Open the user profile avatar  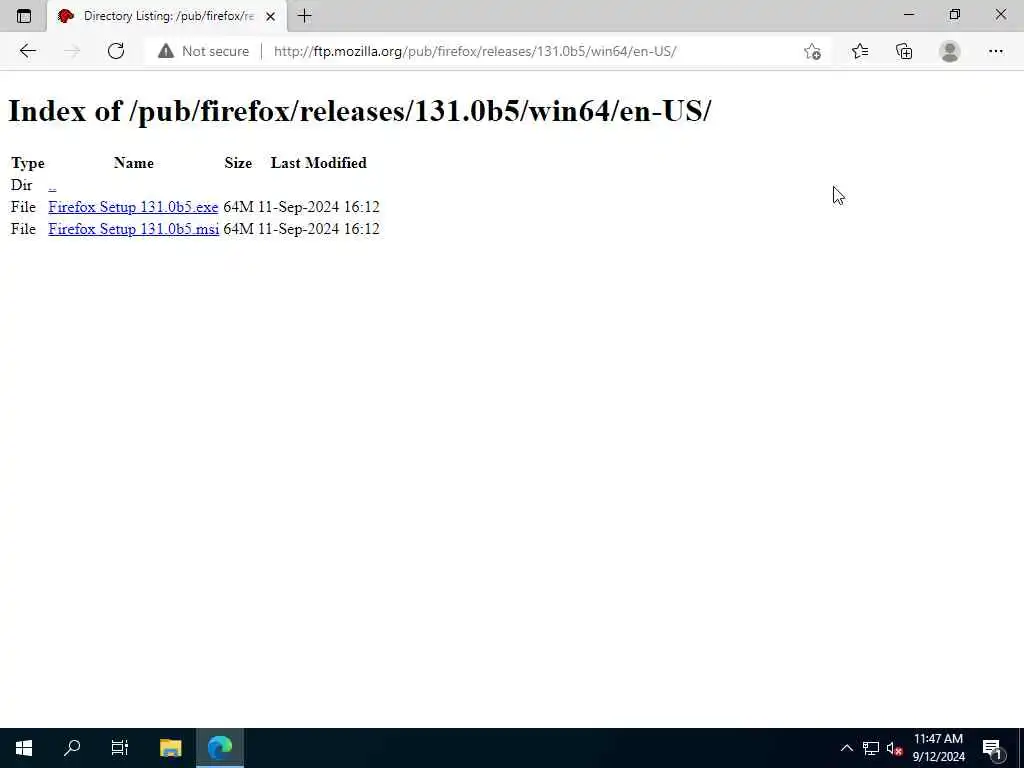tap(950, 51)
